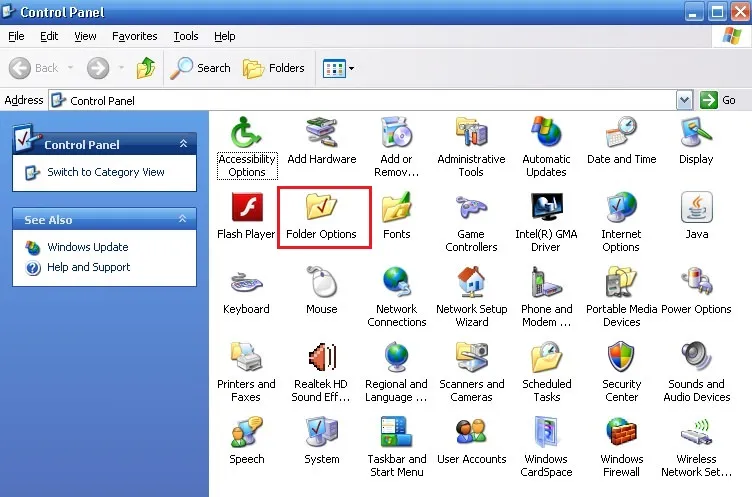The height and width of the screenshot is (497, 752).
Task: Click the Windows flag logo
Action: (731, 36)
